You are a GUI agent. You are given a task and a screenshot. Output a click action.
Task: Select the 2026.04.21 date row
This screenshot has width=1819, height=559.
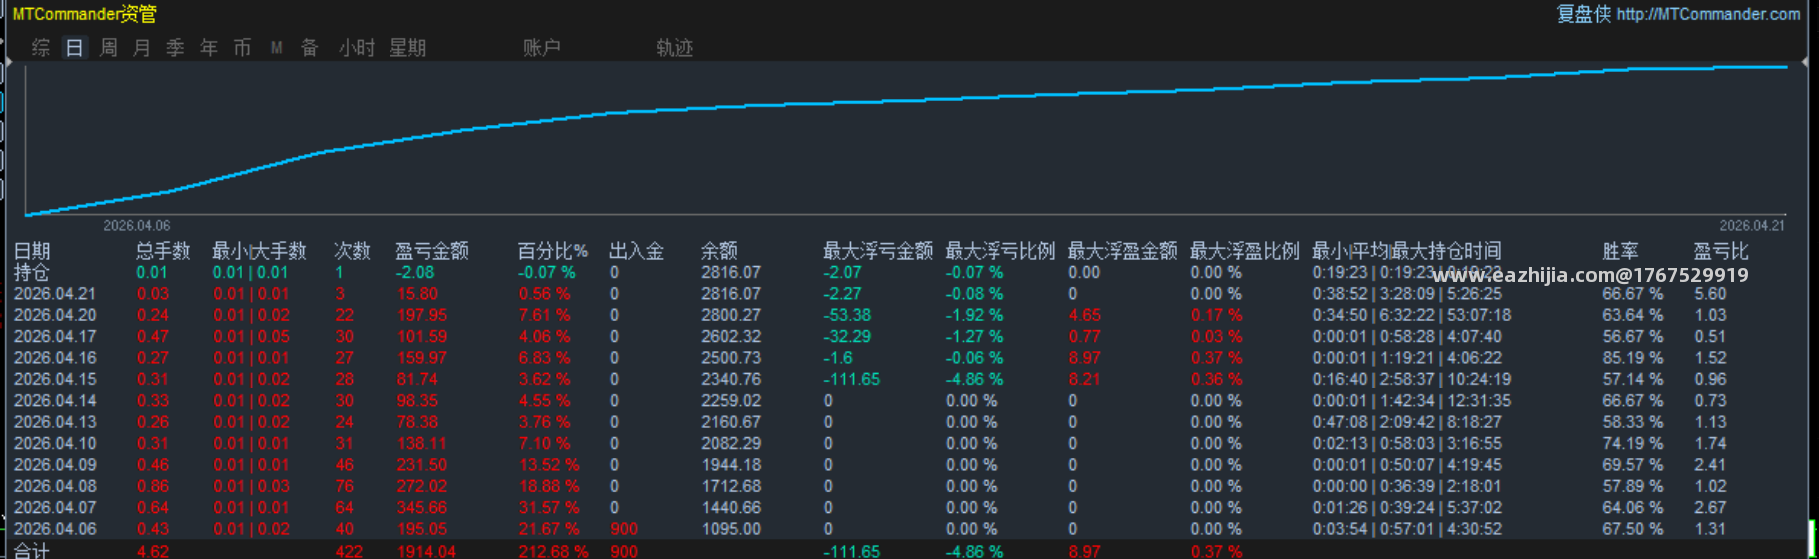[x=55, y=294]
